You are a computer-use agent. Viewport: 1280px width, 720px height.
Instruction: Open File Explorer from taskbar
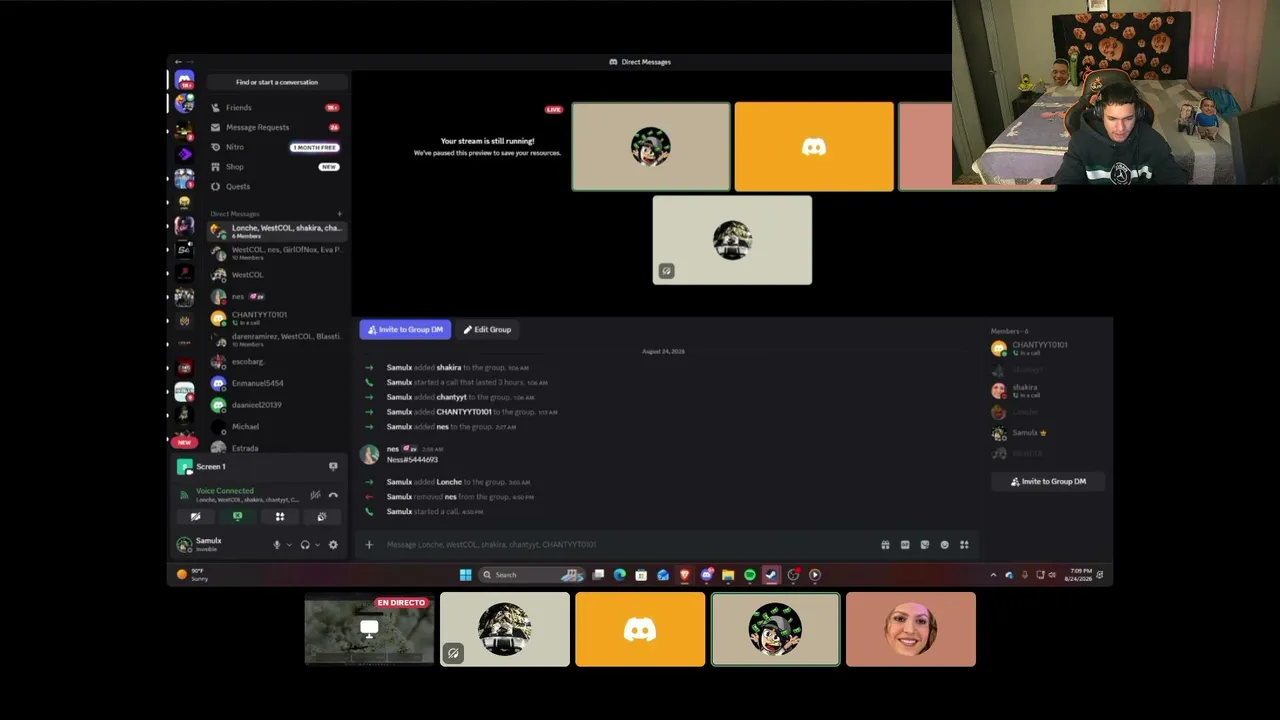click(x=728, y=575)
